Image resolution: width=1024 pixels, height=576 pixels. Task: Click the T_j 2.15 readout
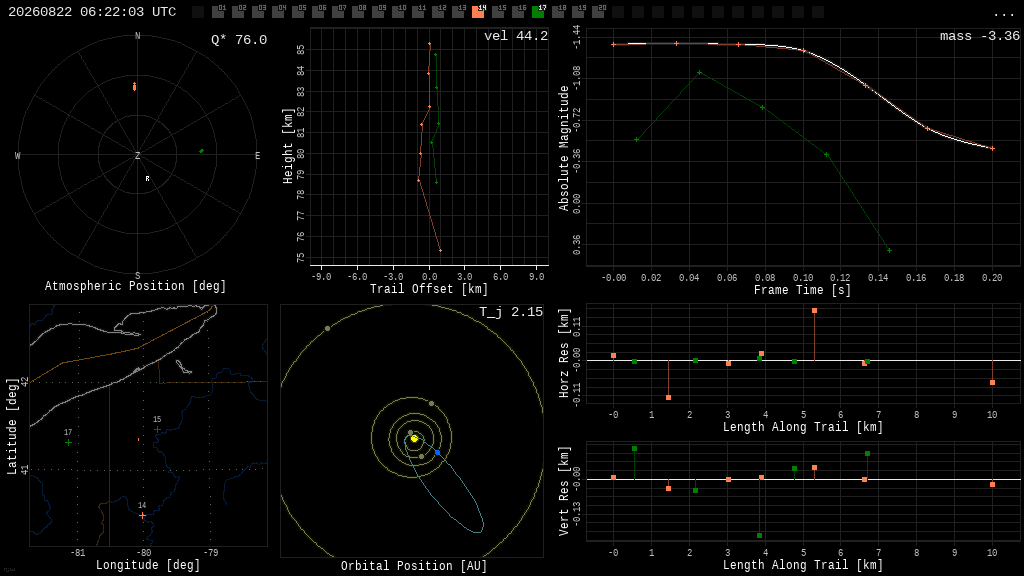click(x=511, y=312)
